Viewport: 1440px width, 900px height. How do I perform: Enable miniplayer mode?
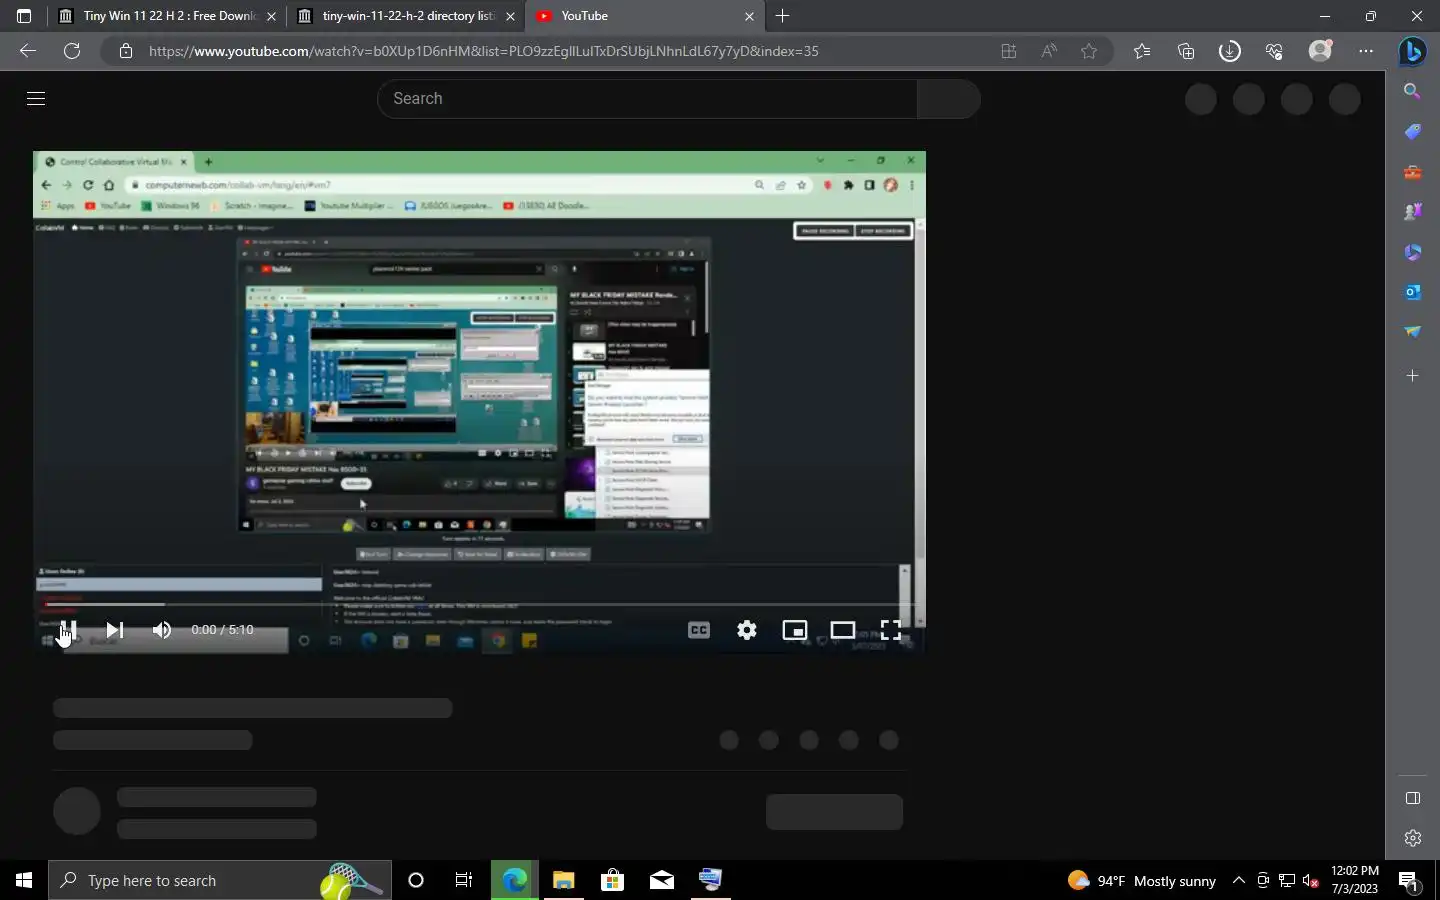click(x=795, y=630)
